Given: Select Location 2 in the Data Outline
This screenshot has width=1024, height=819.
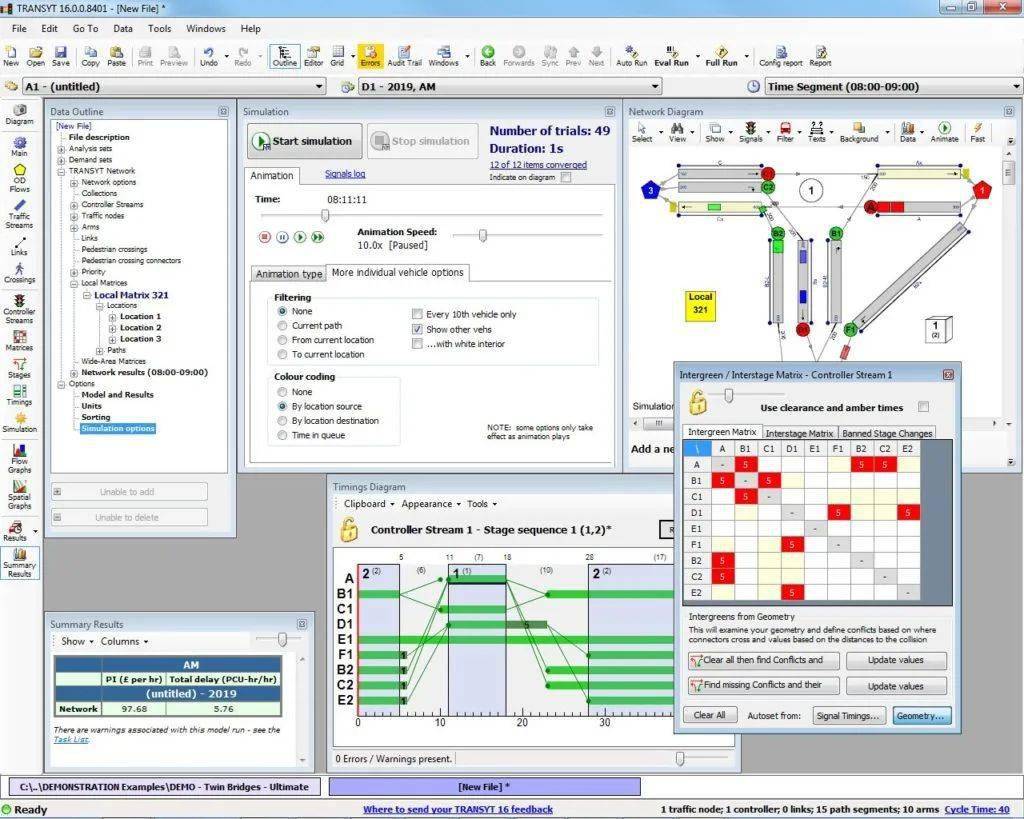Looking at the screenshot, I should click(x=140, y=328).
